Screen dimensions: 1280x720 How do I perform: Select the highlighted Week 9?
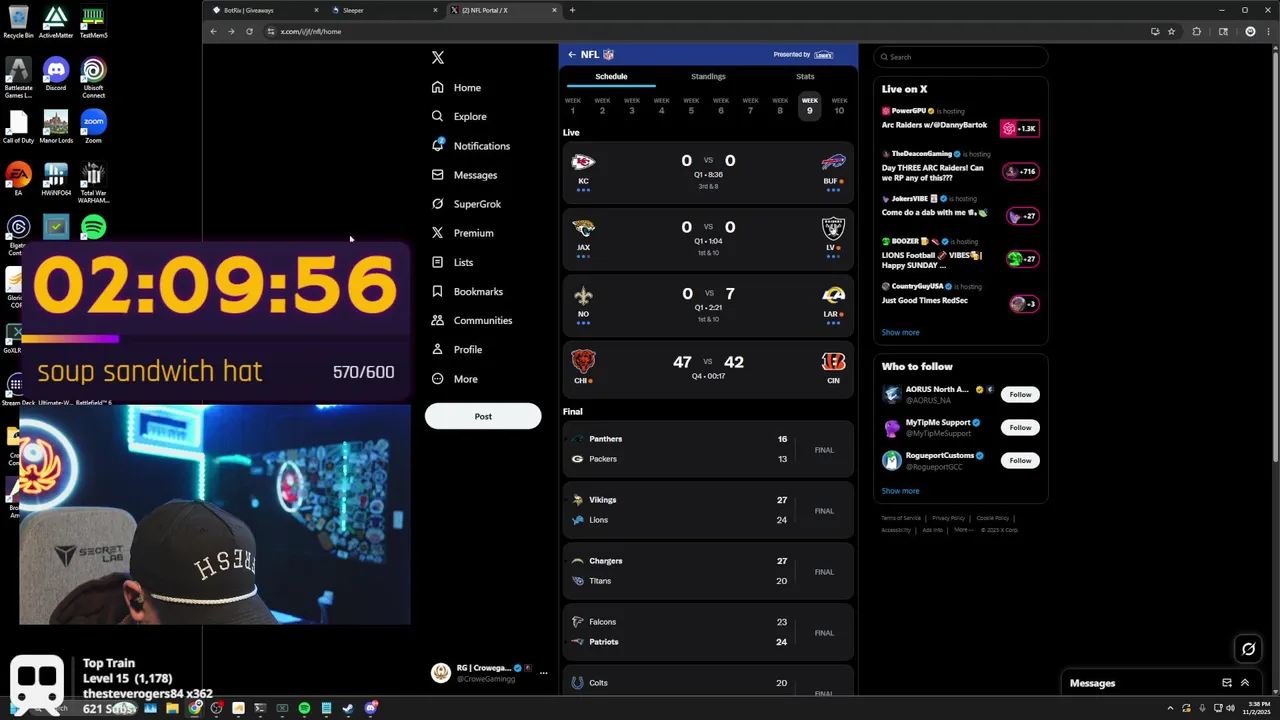coord(810,105)
